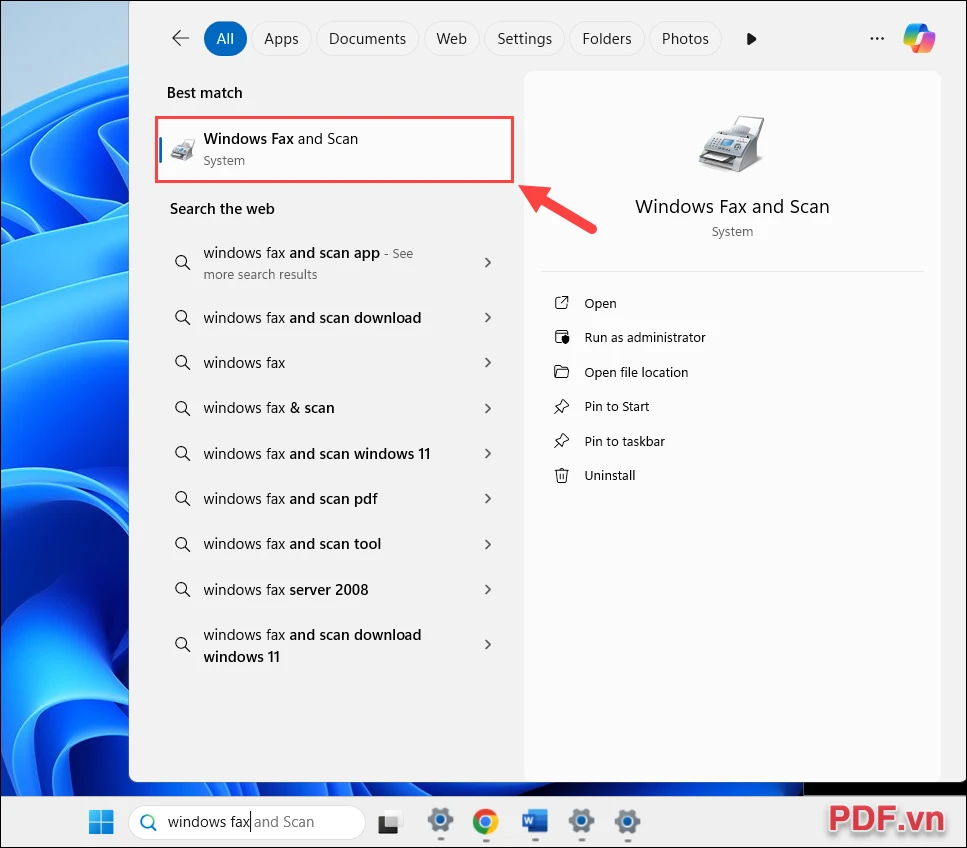Expand chevron for 'windows fax' suggestion

[x=488, y=363]
